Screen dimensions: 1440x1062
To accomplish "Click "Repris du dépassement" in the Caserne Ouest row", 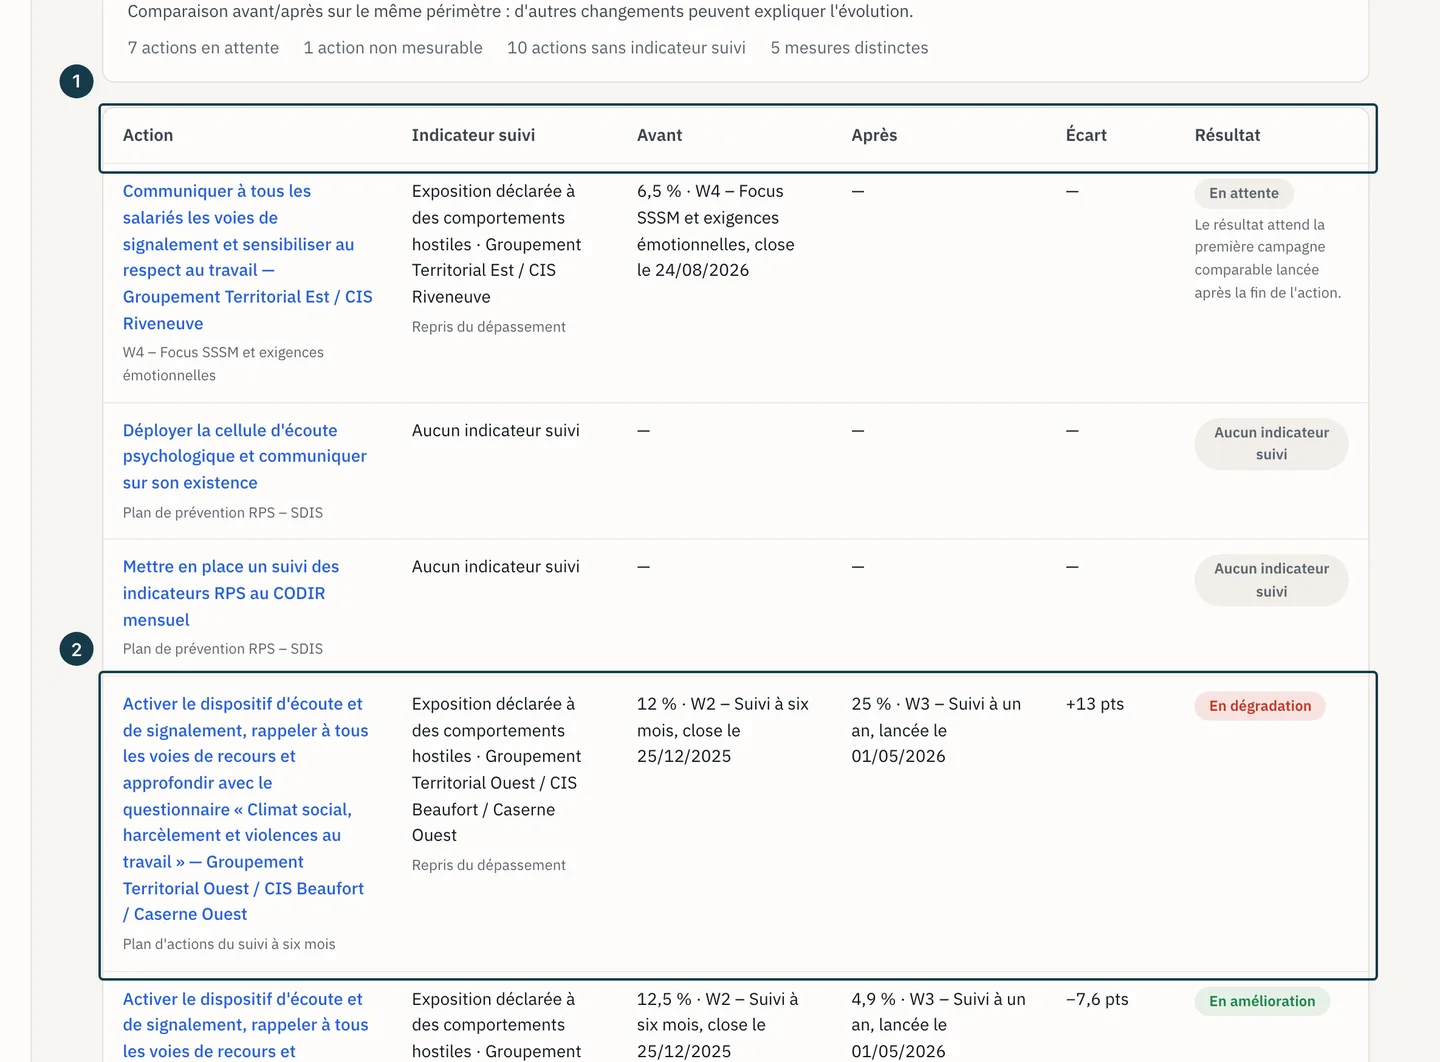I will coord(489,865).
